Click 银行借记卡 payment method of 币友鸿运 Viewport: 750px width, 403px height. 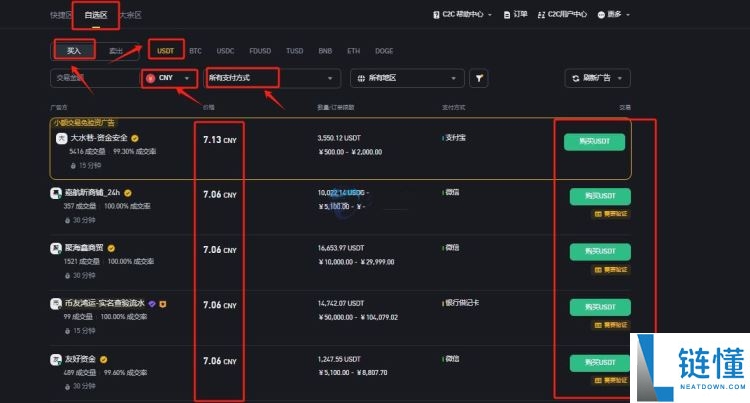pos(463,303)
